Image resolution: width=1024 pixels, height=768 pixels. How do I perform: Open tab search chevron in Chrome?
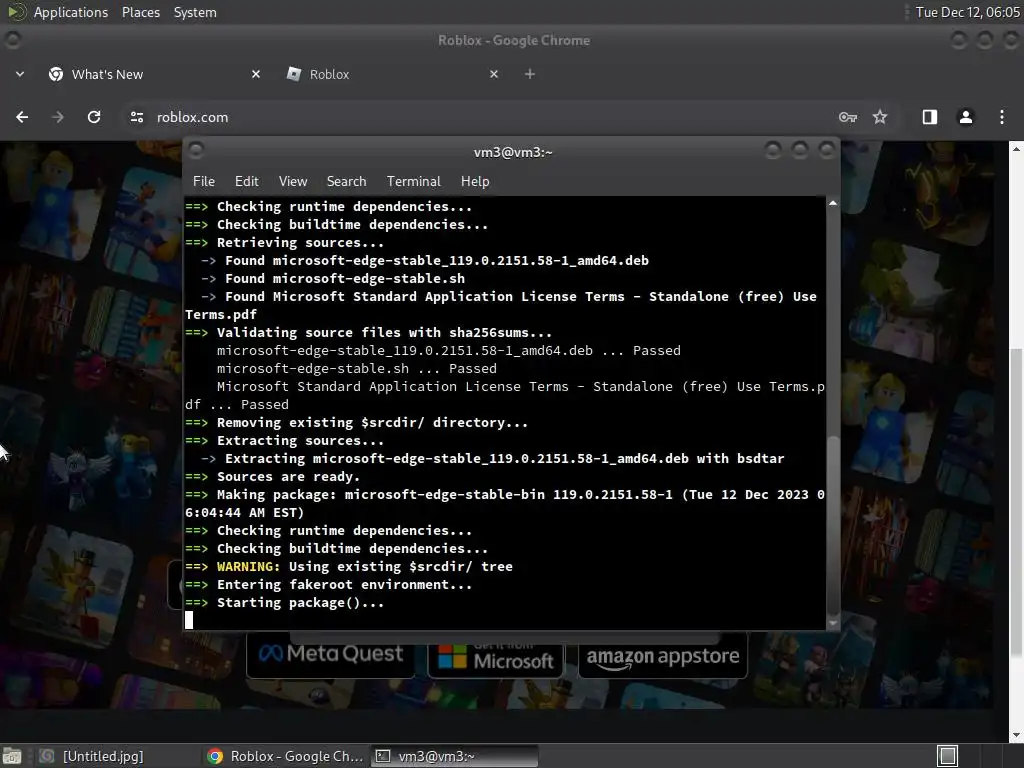(x=20, y=74)
